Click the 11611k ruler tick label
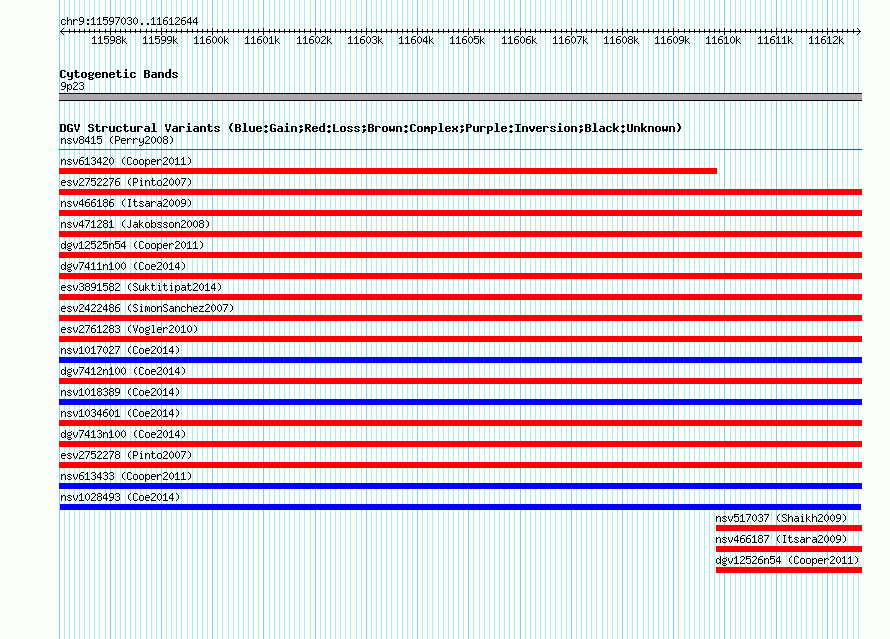 pyautogui.click(x=775, y=40)
